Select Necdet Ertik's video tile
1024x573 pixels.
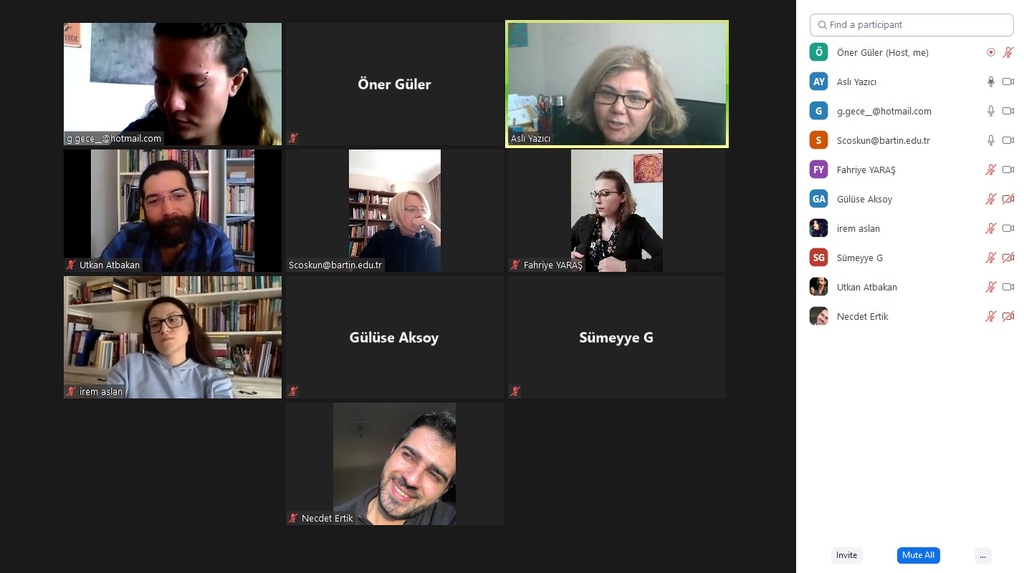(x=394, y=464)
